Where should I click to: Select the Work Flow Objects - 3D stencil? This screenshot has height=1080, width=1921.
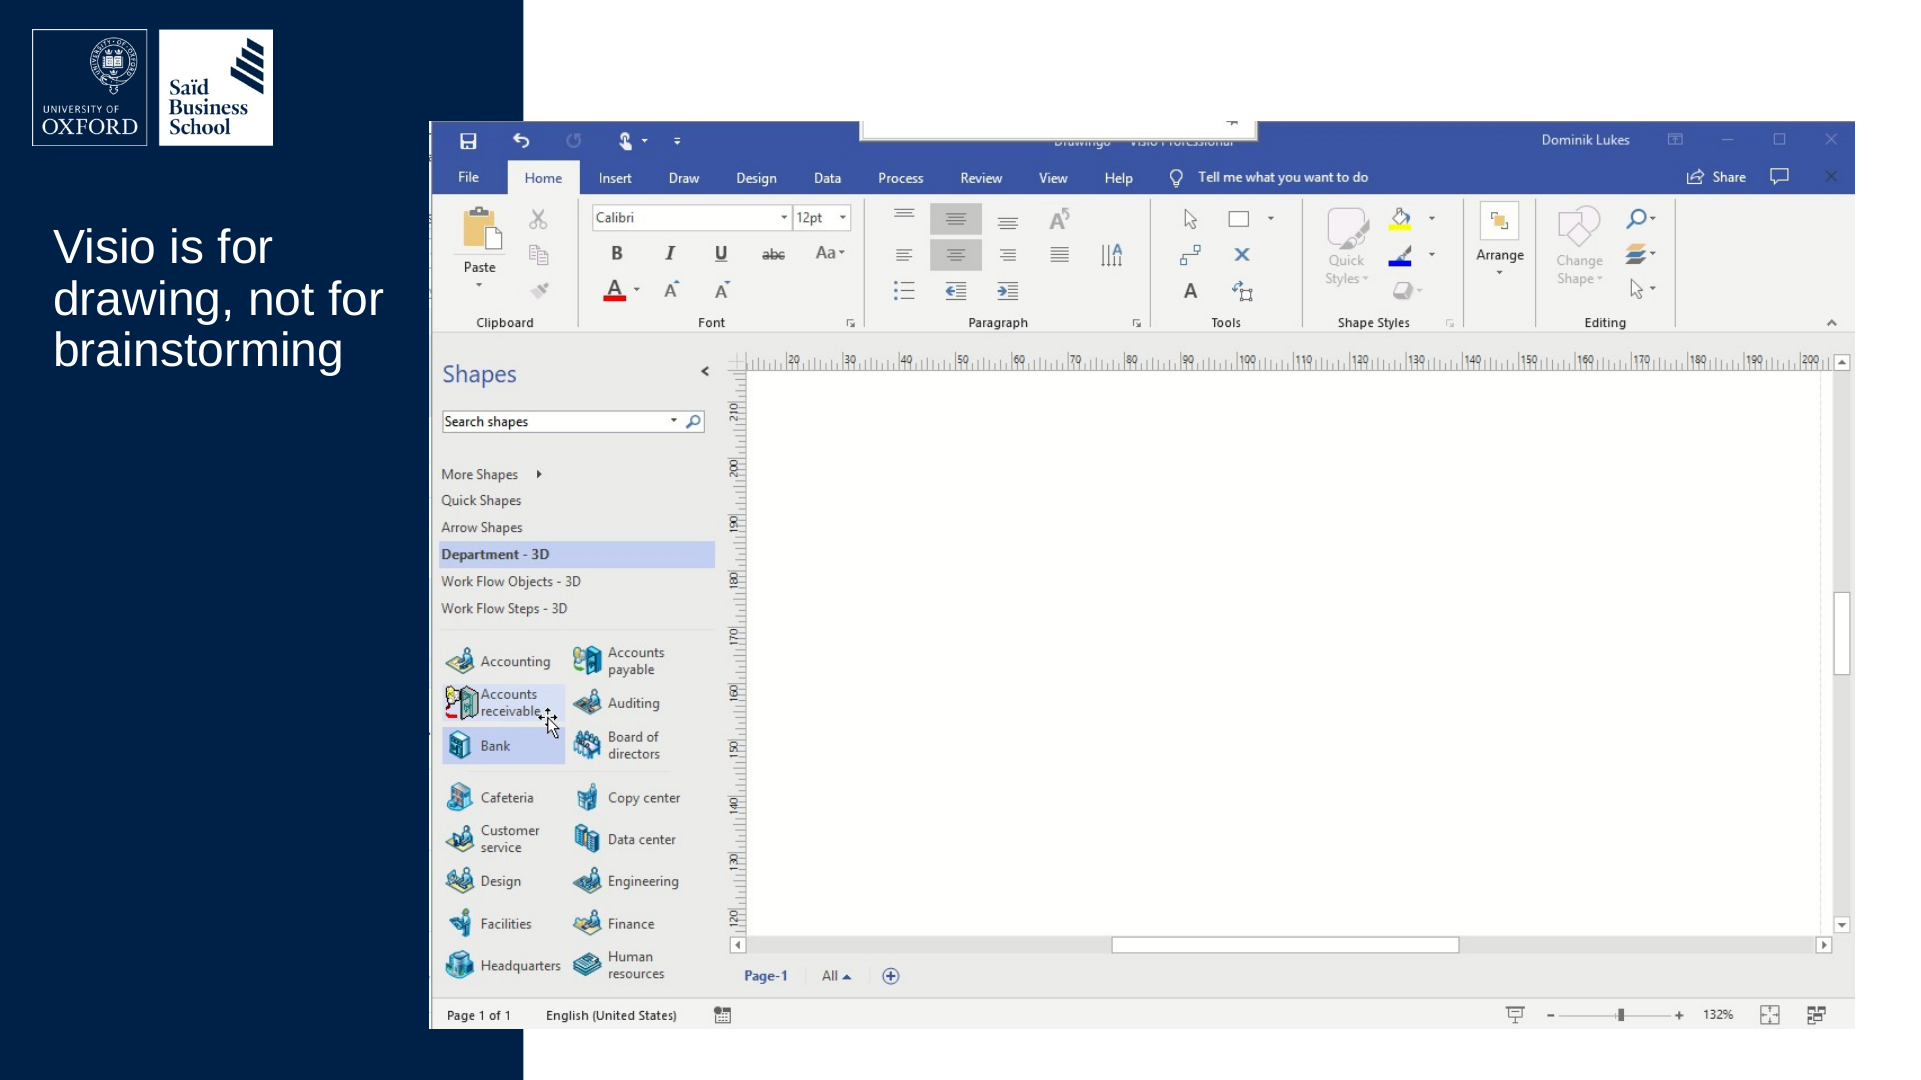tap(511, 581)
